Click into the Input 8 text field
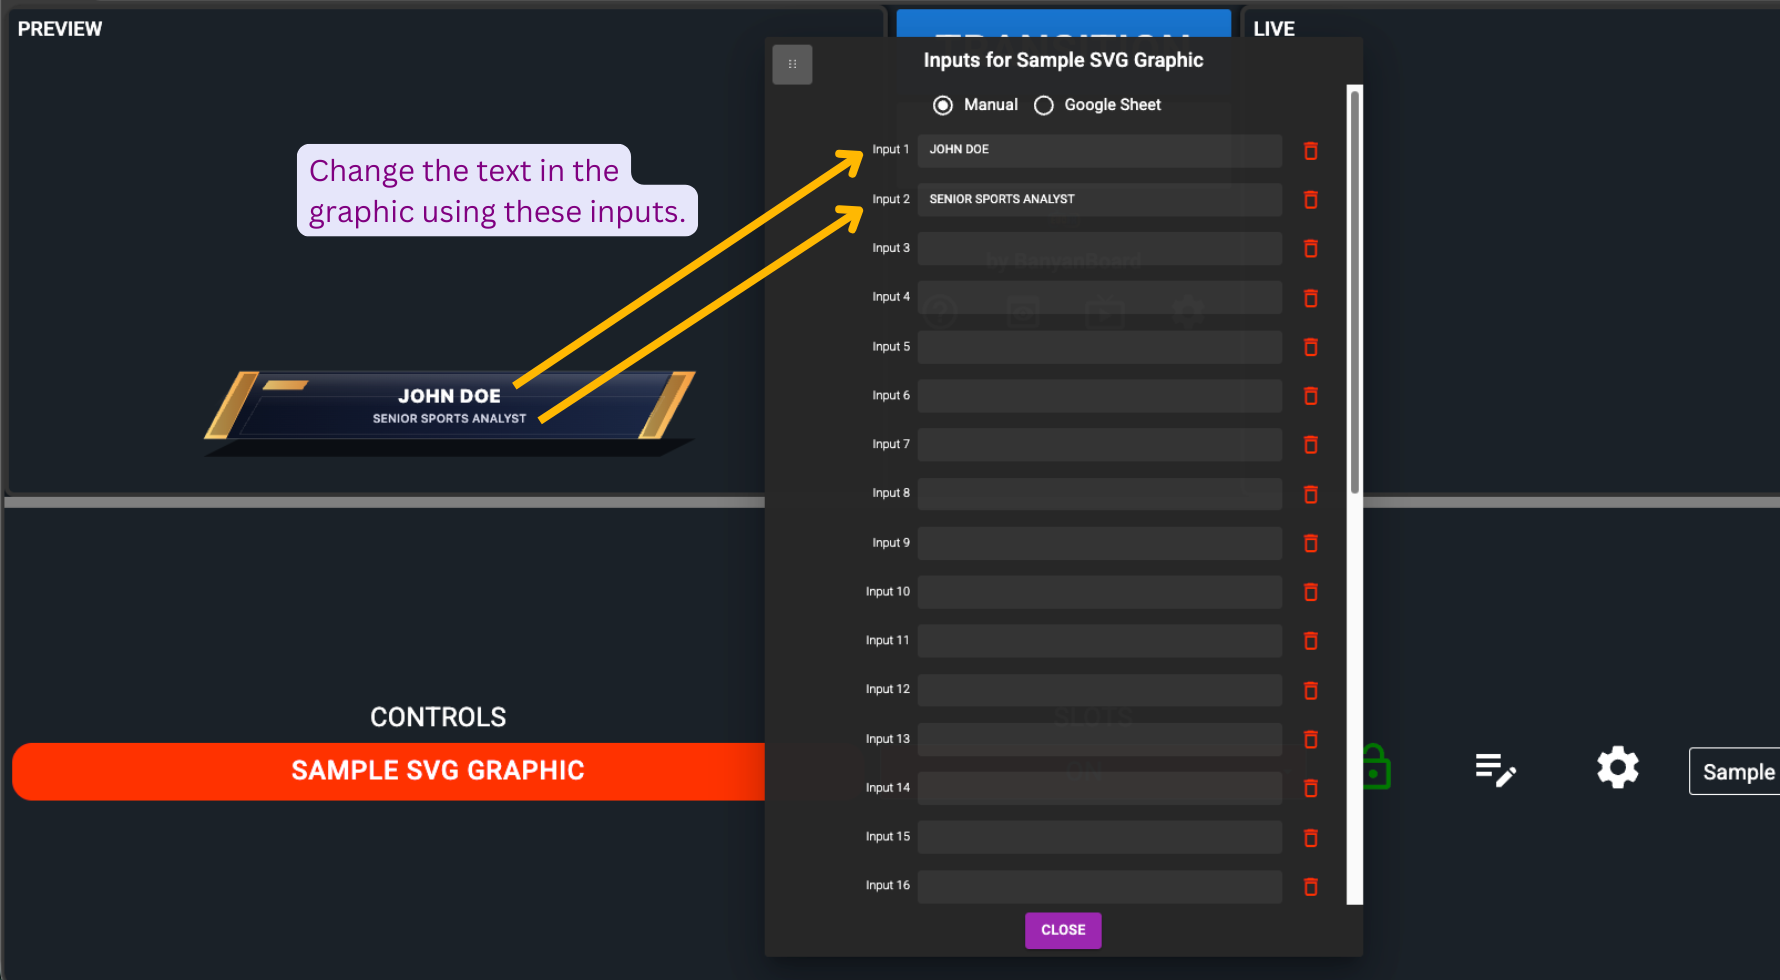The width and height of the screenshot is (1780, 980). tap(1099, 494)
